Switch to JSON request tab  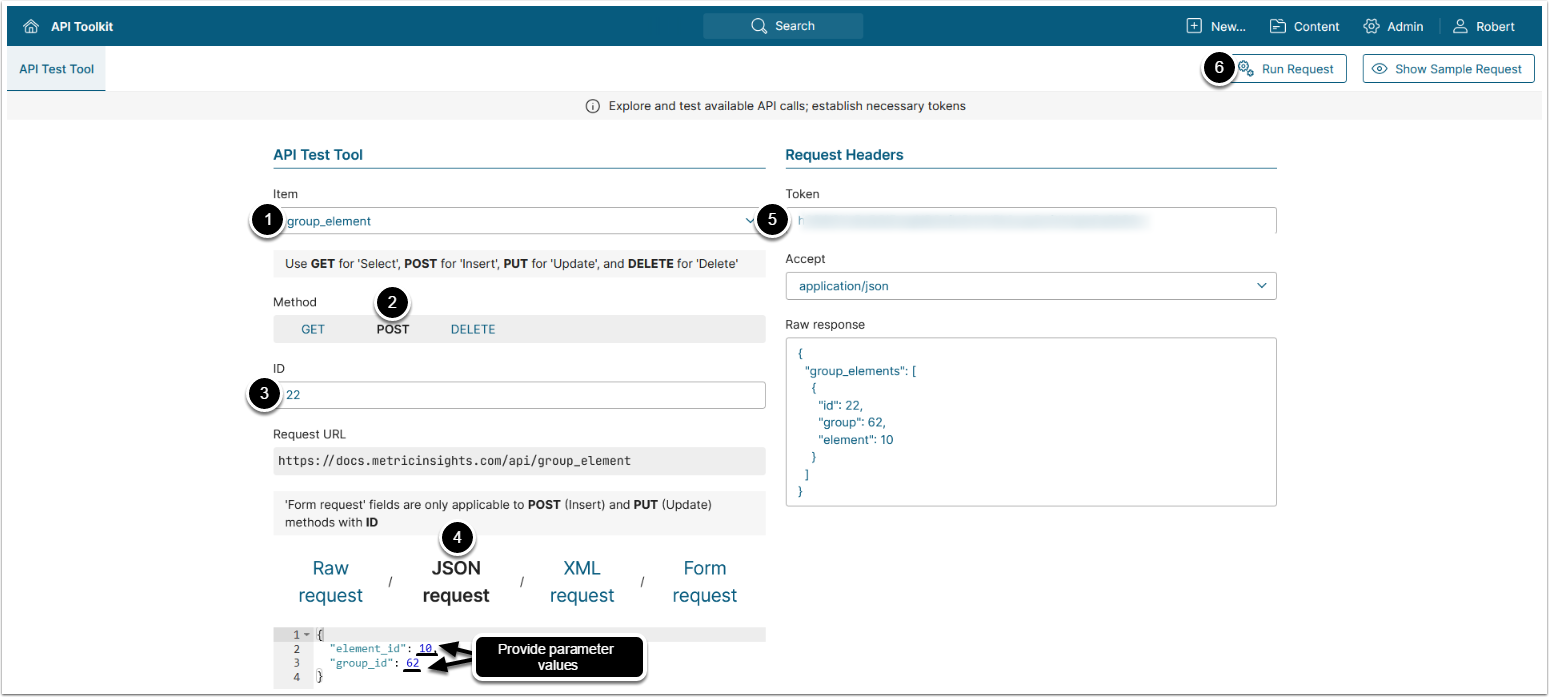point(456,582)
